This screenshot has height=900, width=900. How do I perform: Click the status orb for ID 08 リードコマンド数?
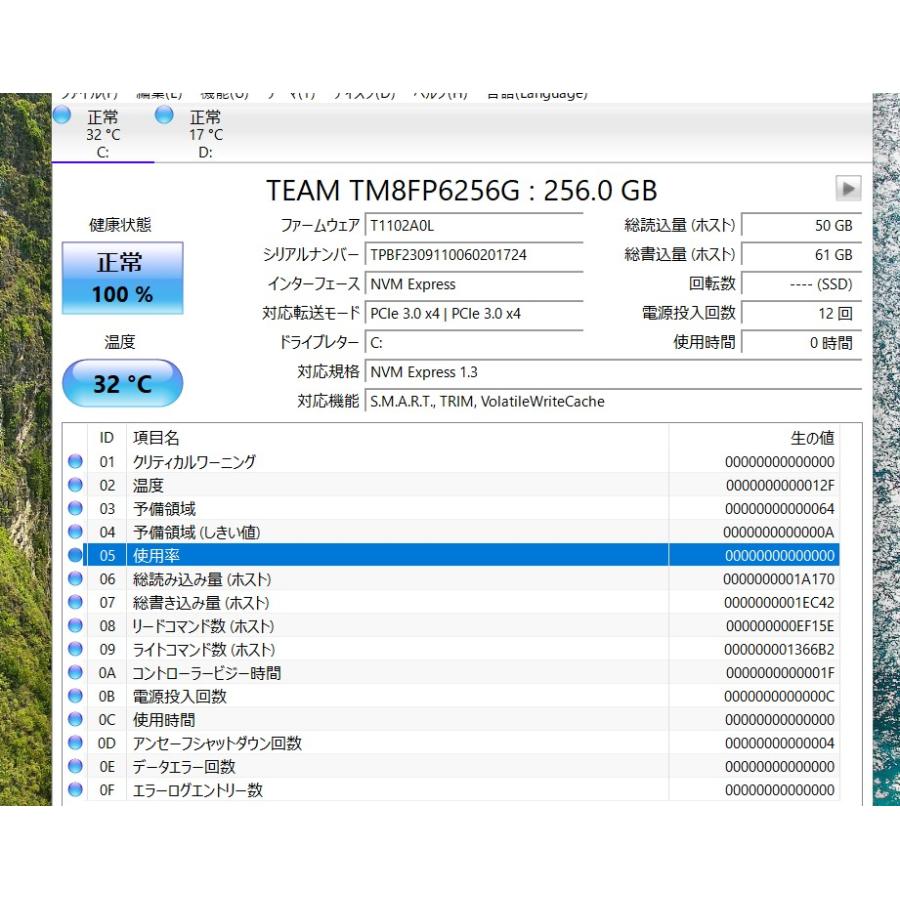(x=75, y=626)
